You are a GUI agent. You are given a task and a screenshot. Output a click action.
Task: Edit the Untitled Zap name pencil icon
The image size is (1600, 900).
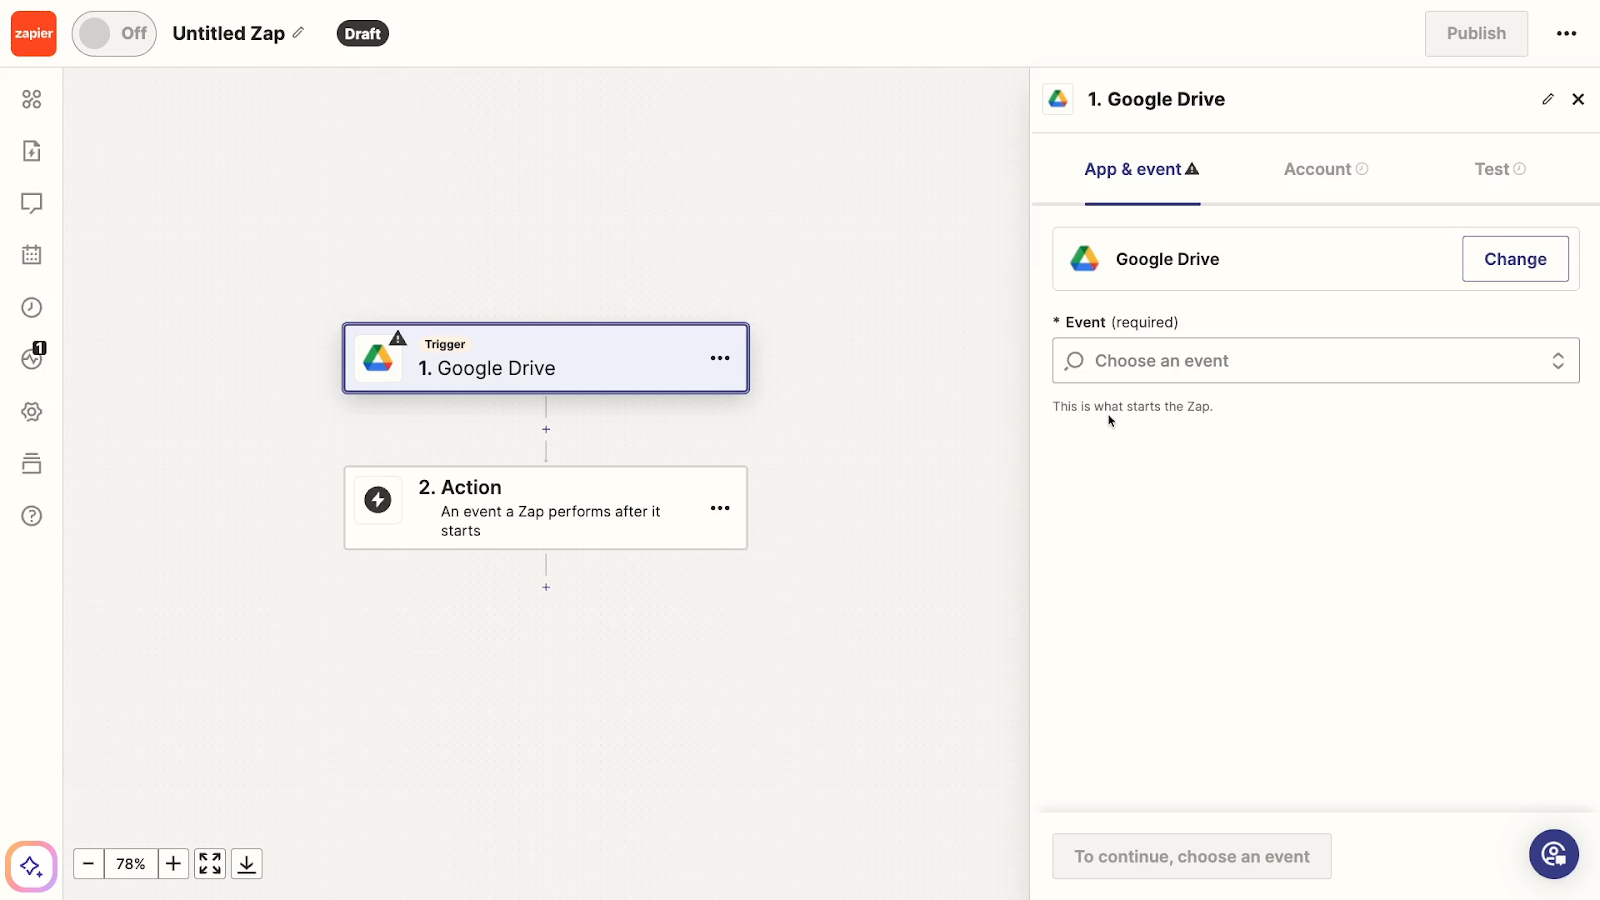click(x=298, y=33)
